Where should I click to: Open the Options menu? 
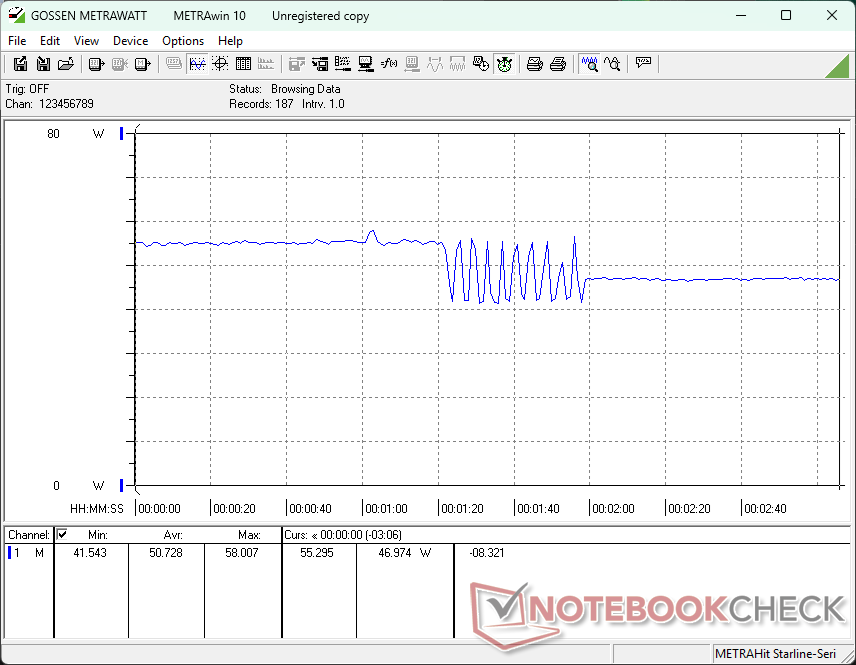tap(183, 41)
